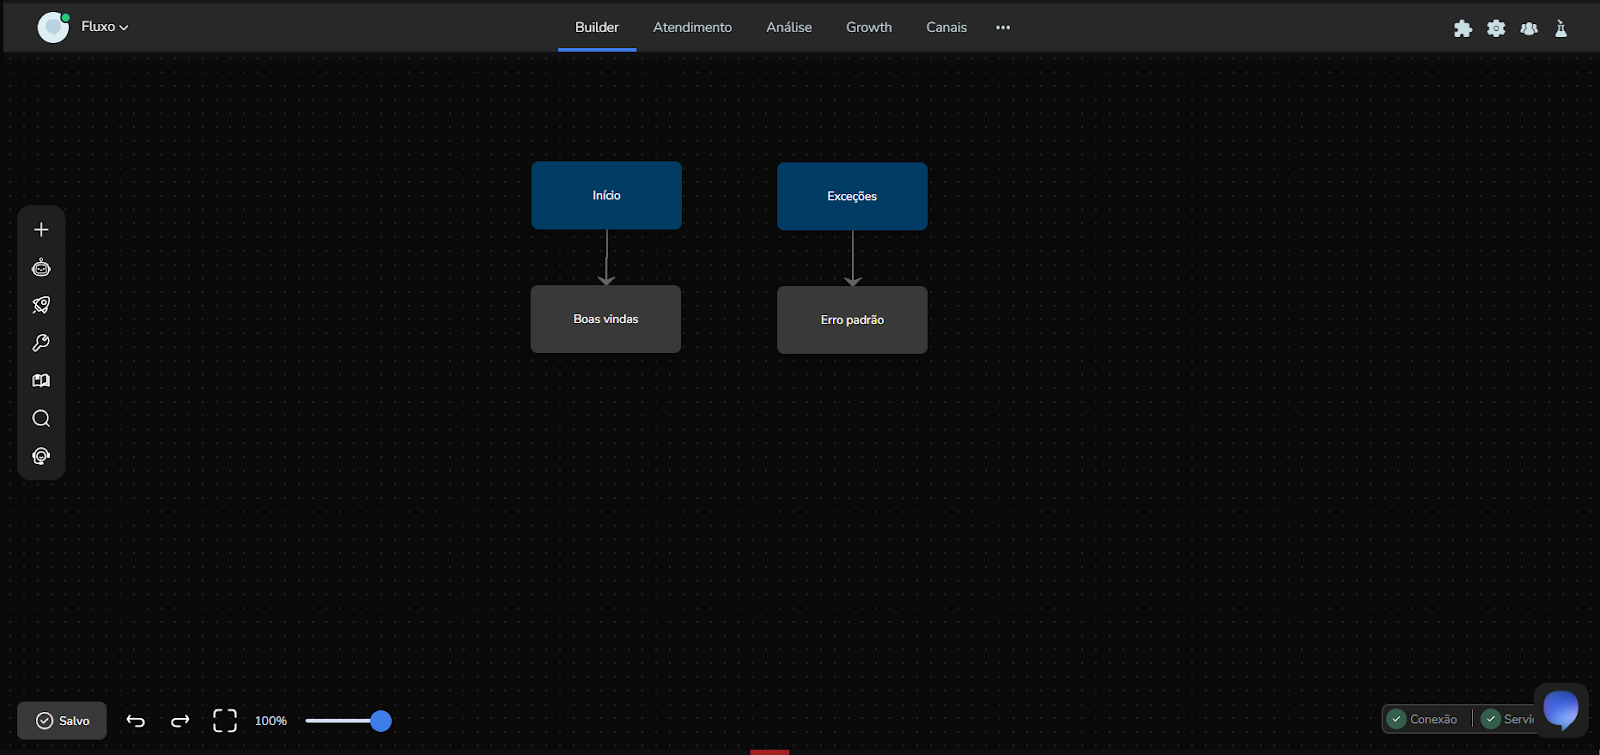The width and height of the screenshot is (1600, 755).
Task: Open the lab flask test icon
Action: pyautogui.click(x=1561, y=28)
